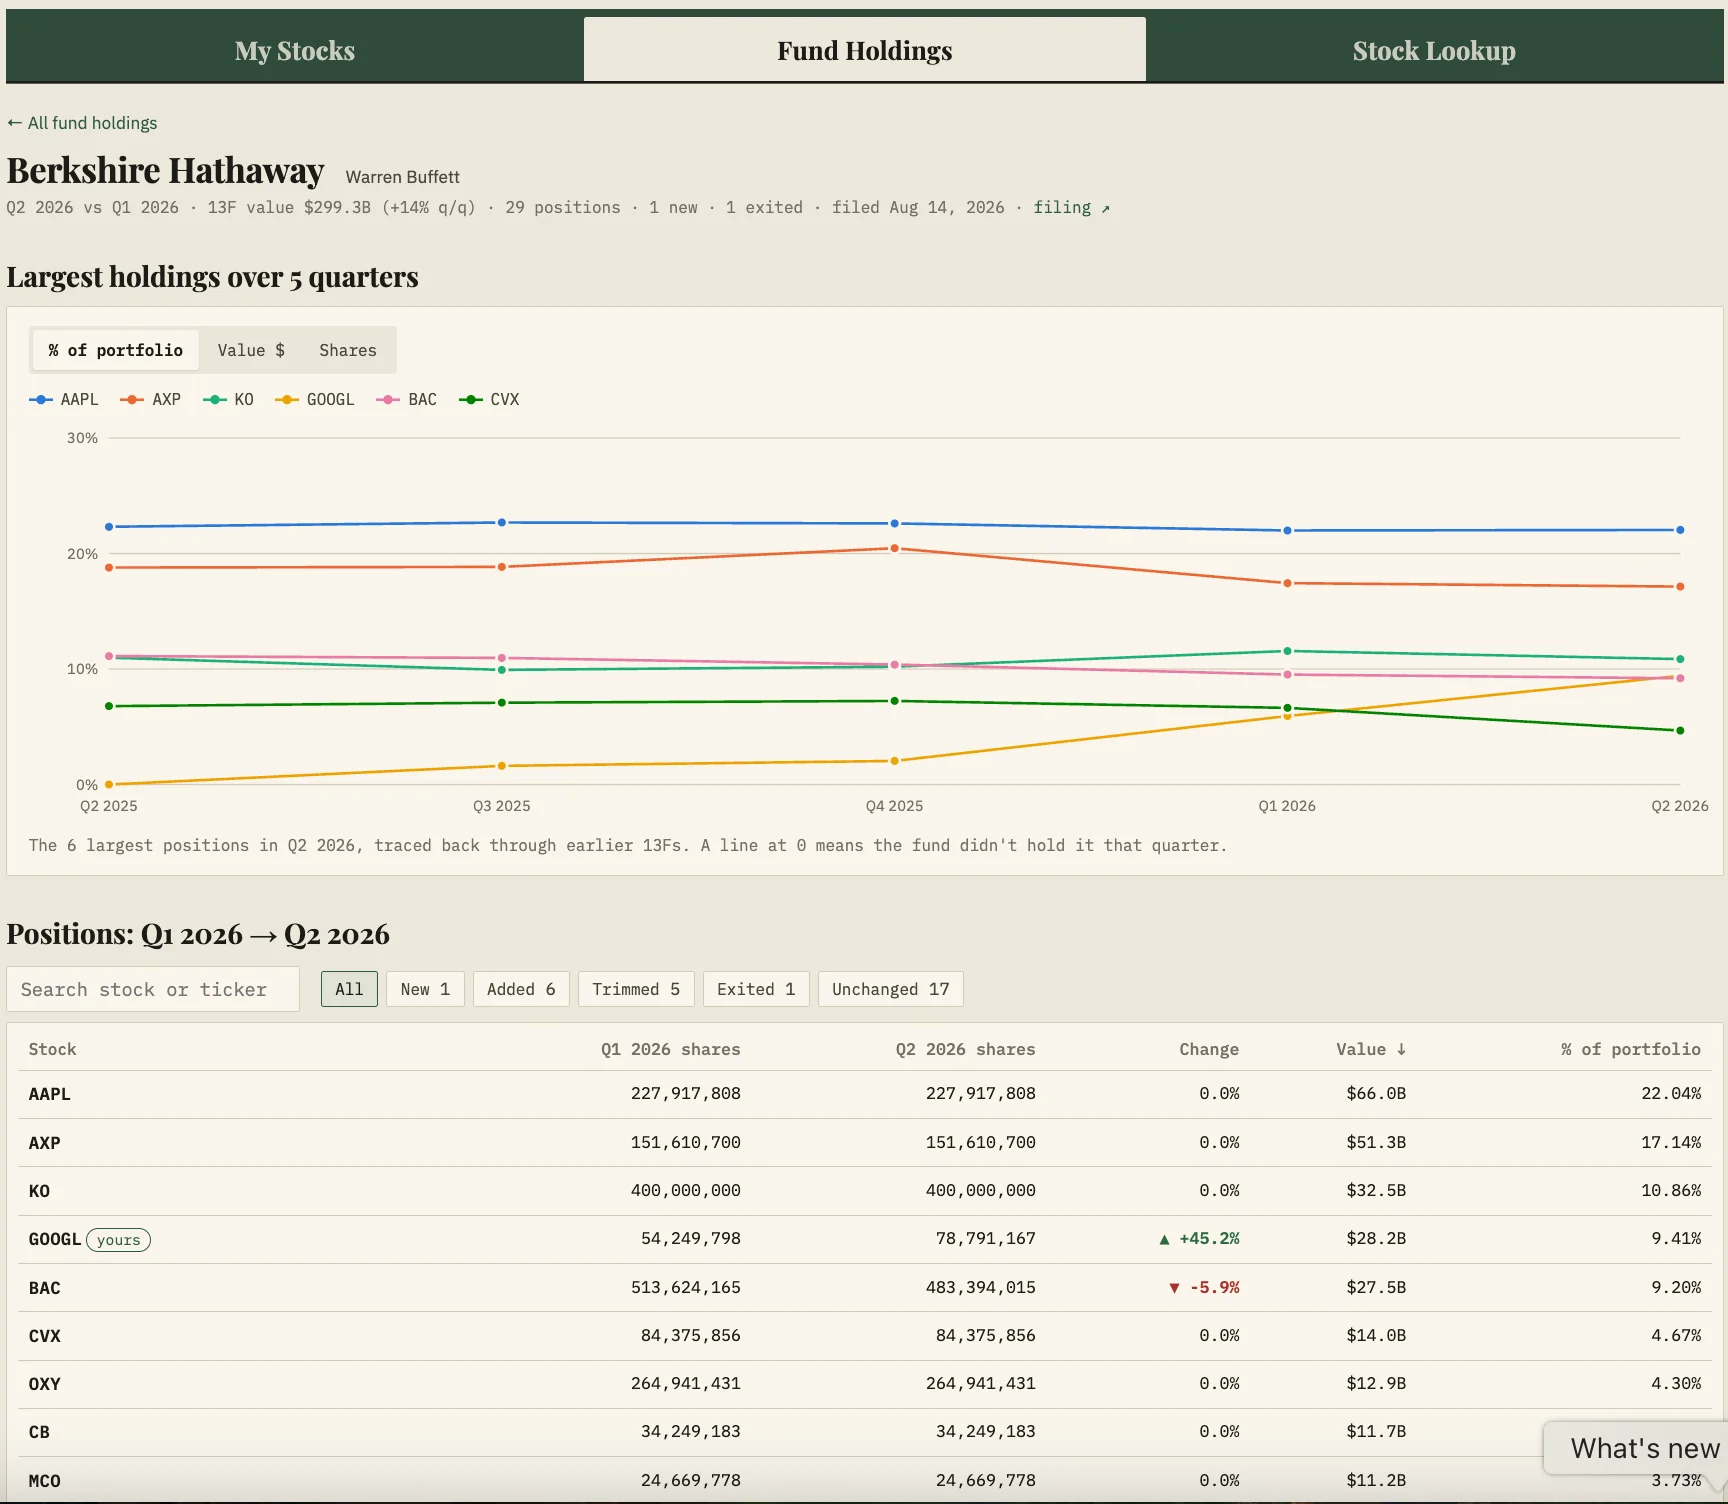Sort table by the Stock column header
This screenshot has height=1504, width=1728.
[52, 1049]
